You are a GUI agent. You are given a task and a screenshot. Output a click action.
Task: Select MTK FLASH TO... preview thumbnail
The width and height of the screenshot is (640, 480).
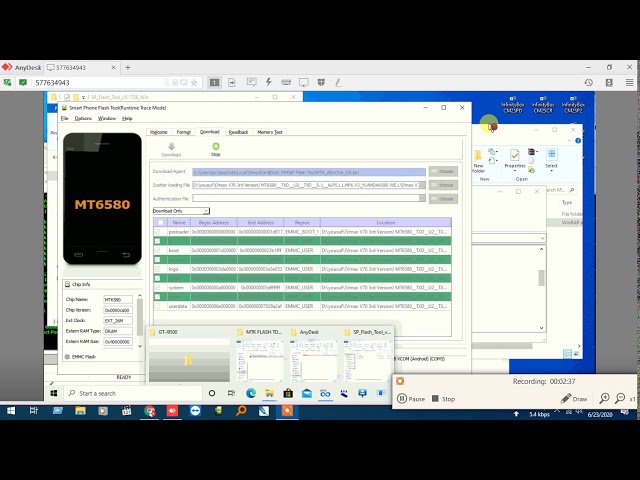pyautogui.click(x=260, y=357)
